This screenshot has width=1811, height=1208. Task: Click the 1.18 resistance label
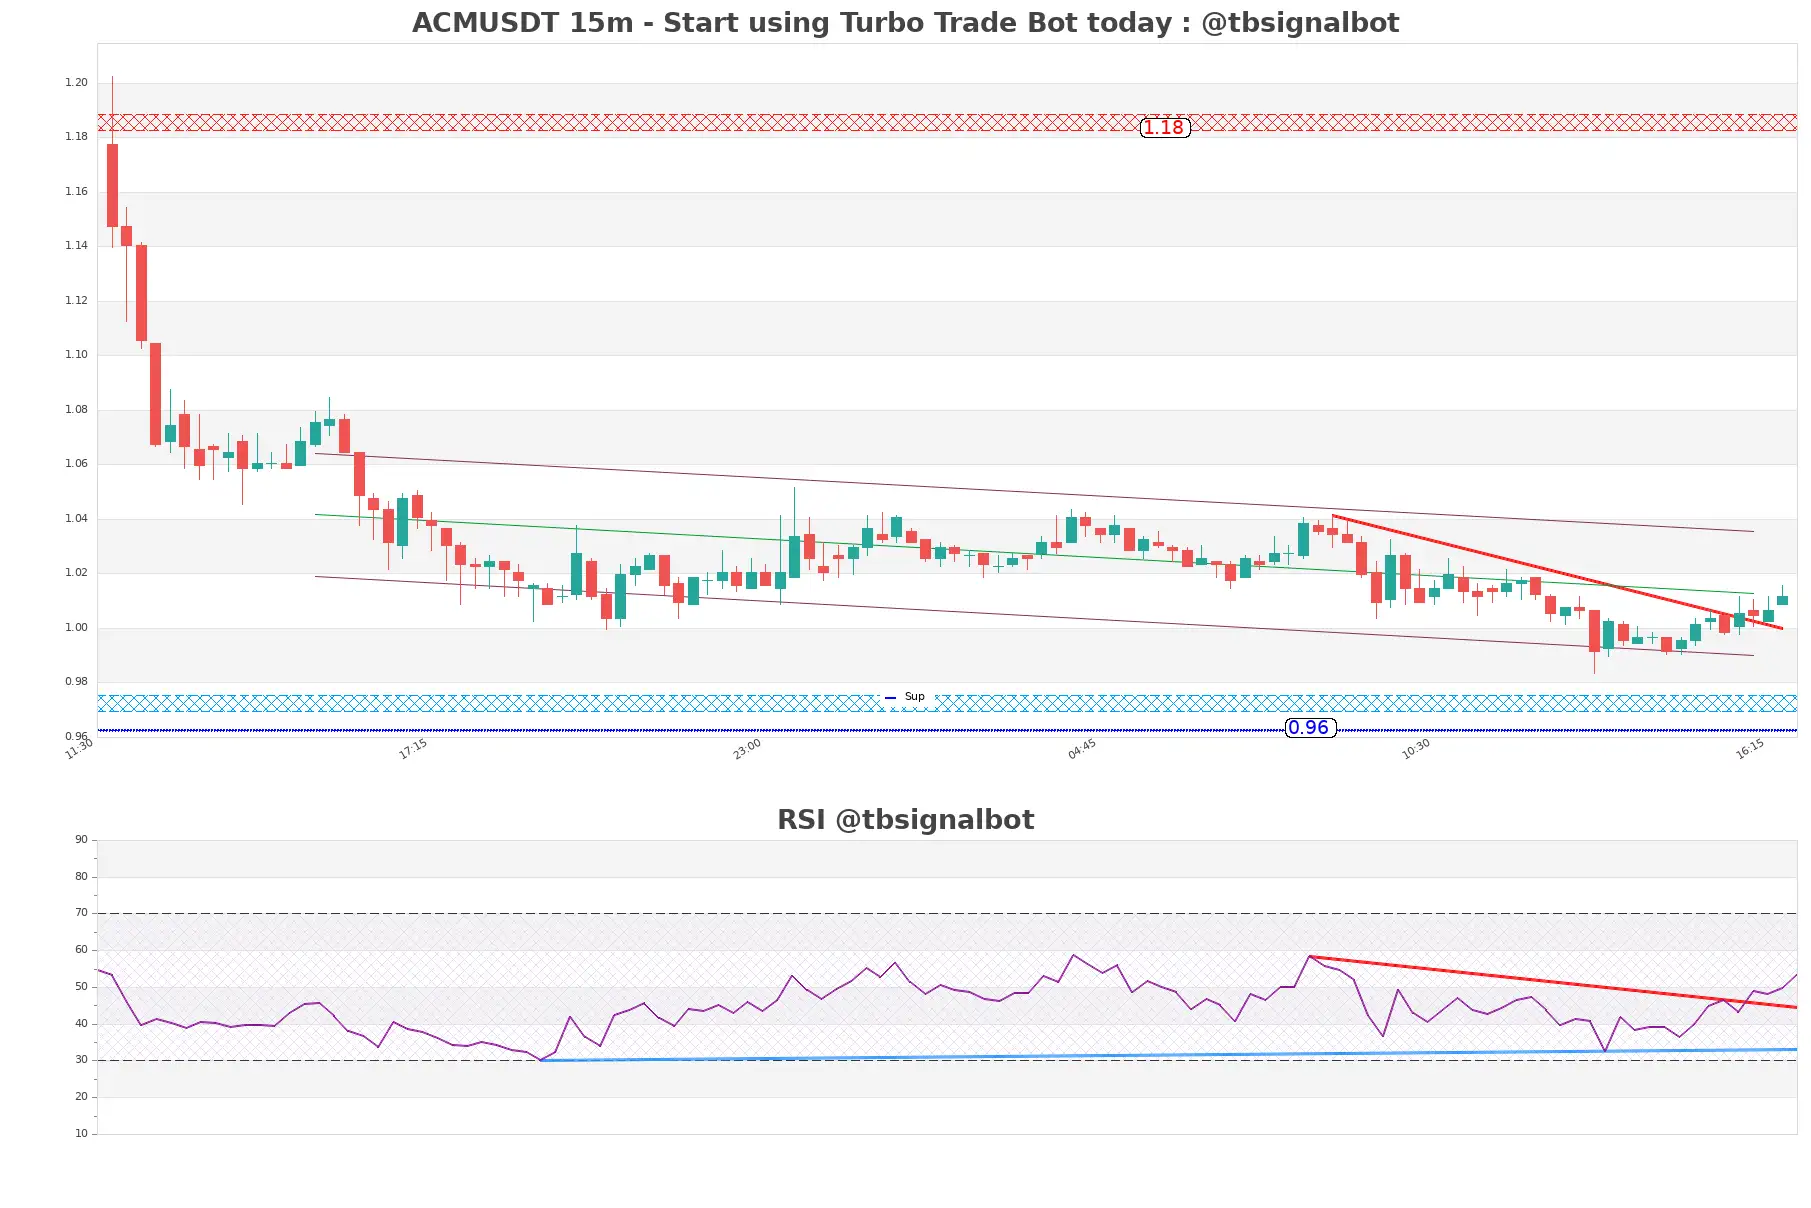(x=1165, y=128)
